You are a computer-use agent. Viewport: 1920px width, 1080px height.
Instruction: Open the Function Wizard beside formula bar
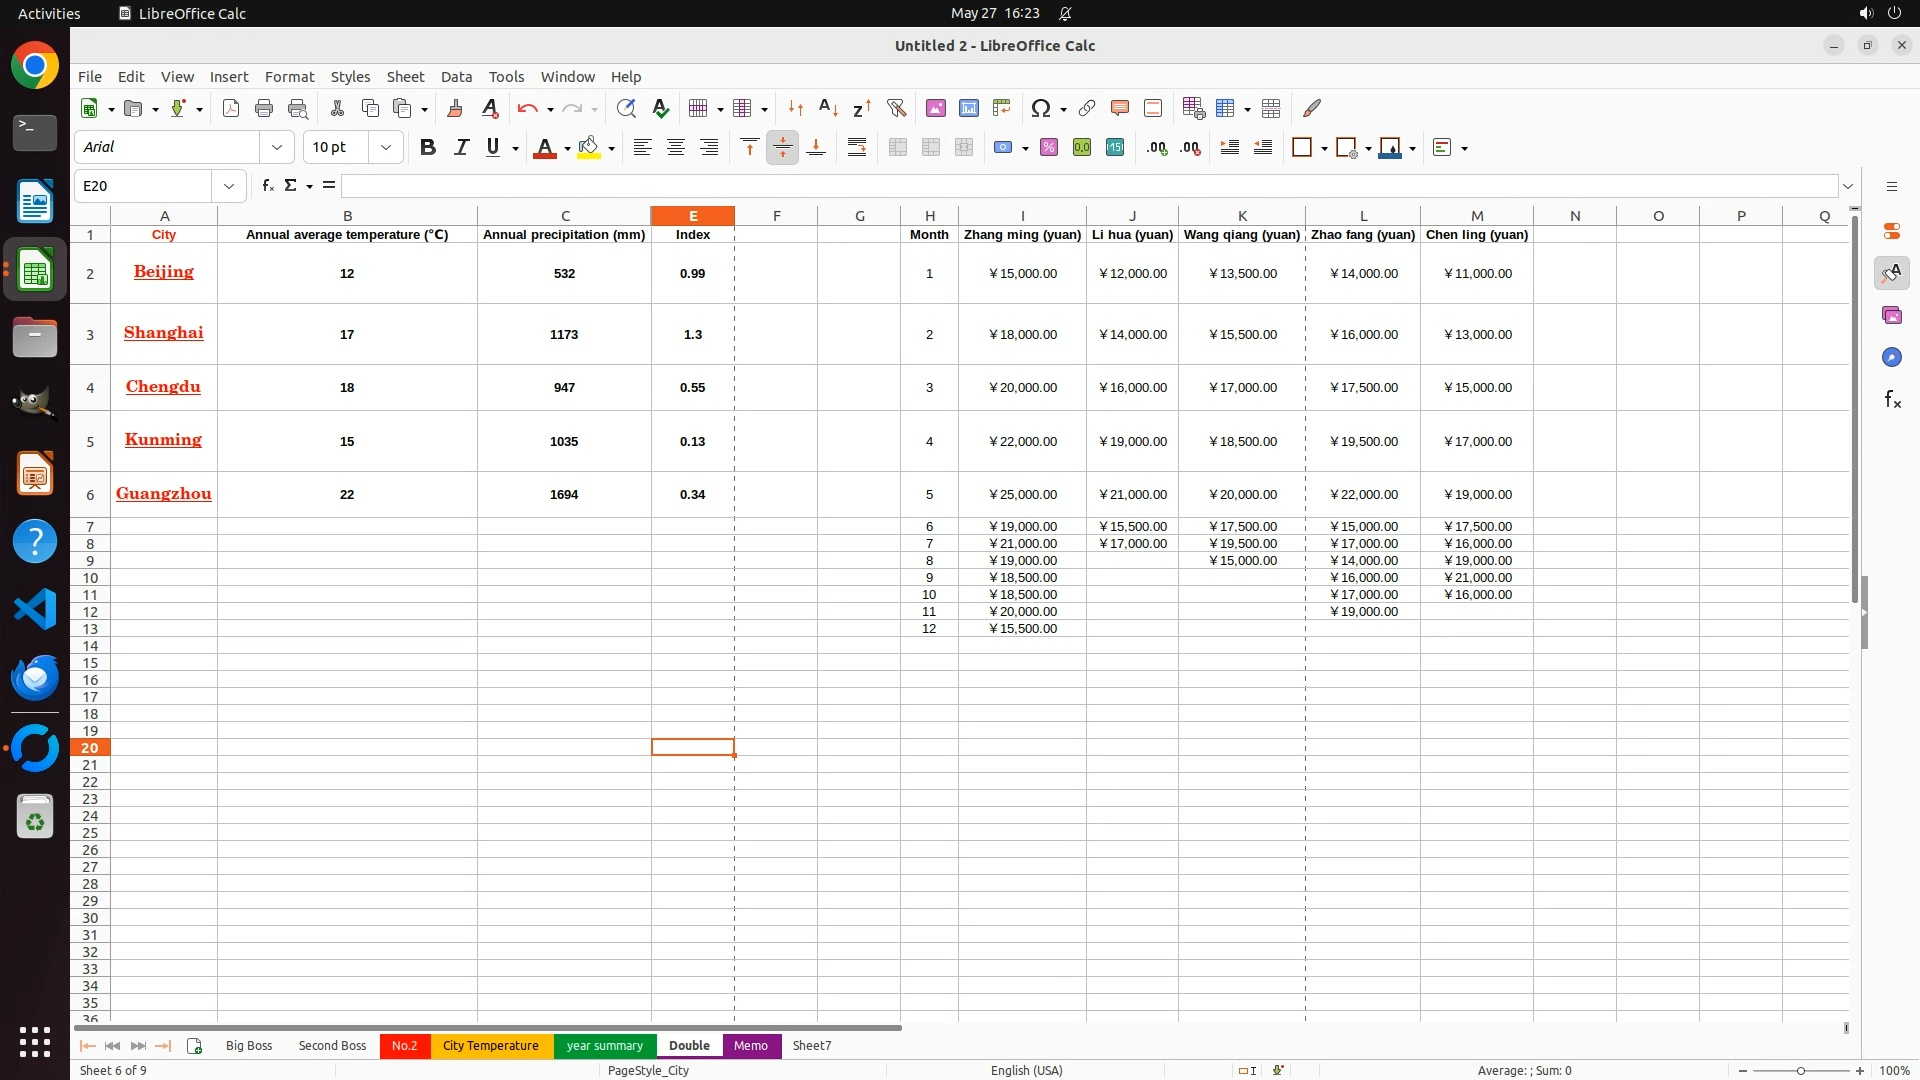click(x=267, y=186)
